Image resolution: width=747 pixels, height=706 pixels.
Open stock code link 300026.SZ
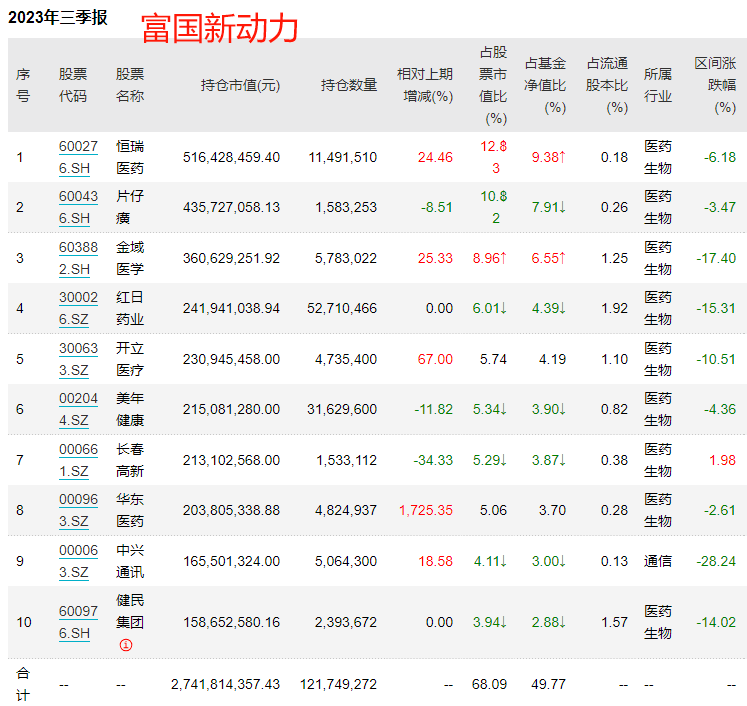[78, 308]
